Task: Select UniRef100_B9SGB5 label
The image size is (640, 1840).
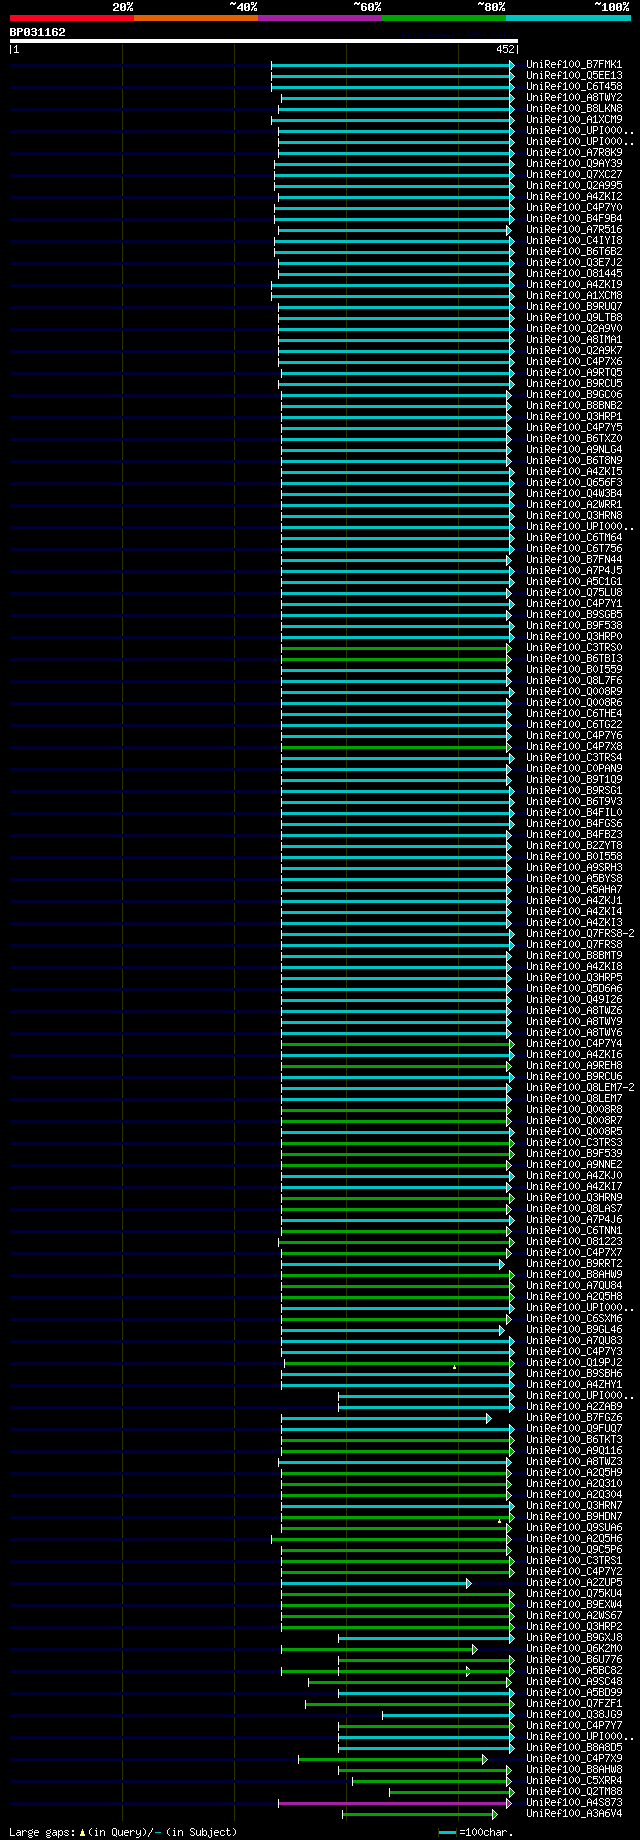Action: click(x=574, y=614)
